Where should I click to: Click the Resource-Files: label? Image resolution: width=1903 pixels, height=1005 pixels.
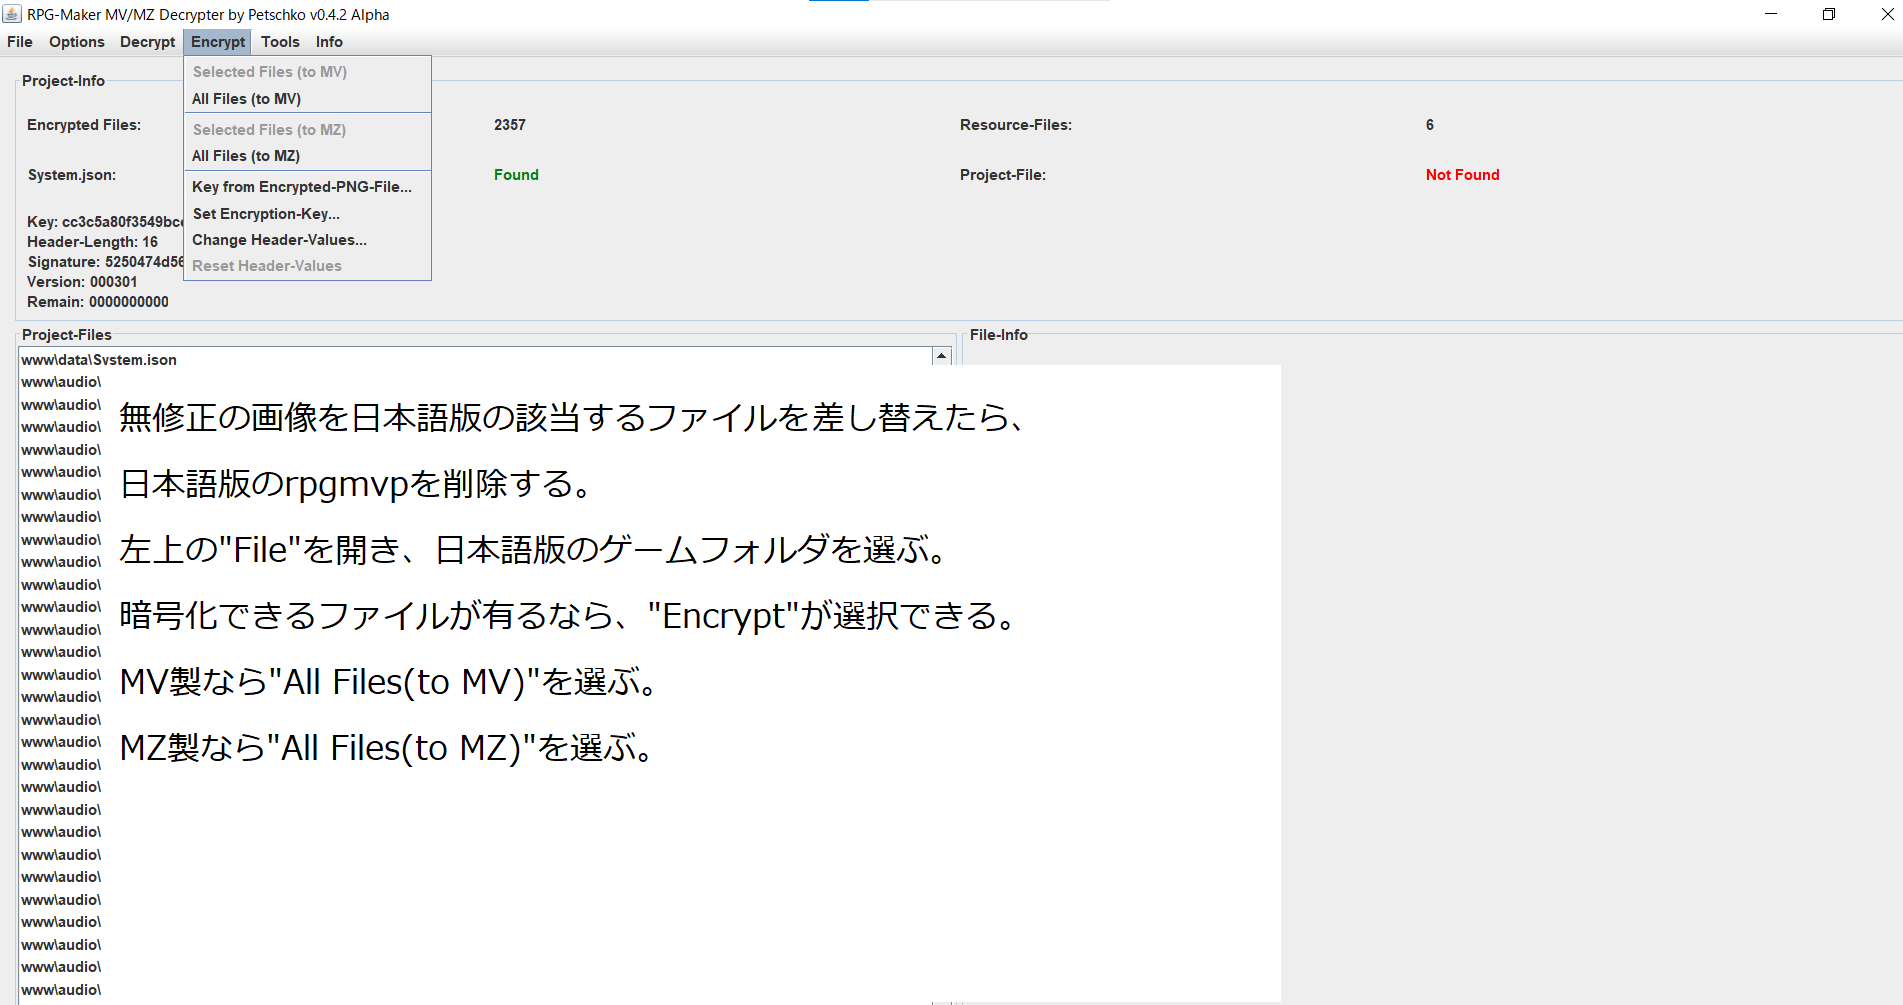1016,125
